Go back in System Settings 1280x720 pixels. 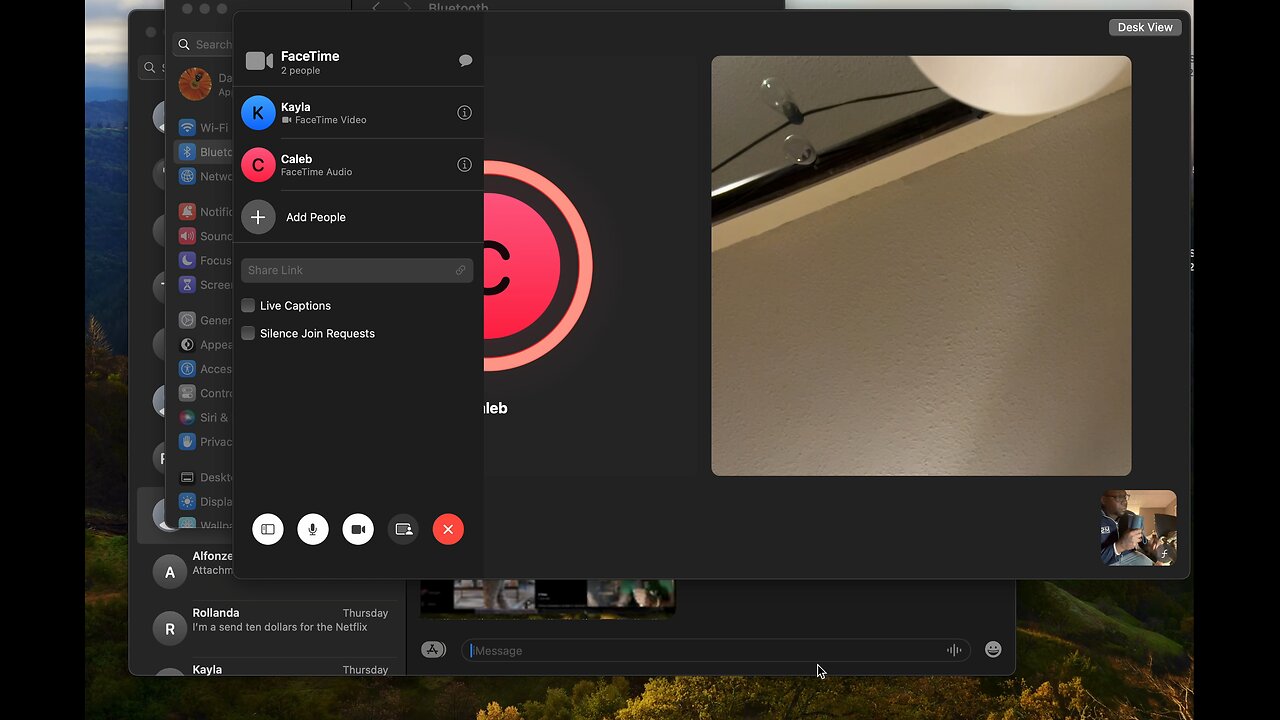pos(376,7)
